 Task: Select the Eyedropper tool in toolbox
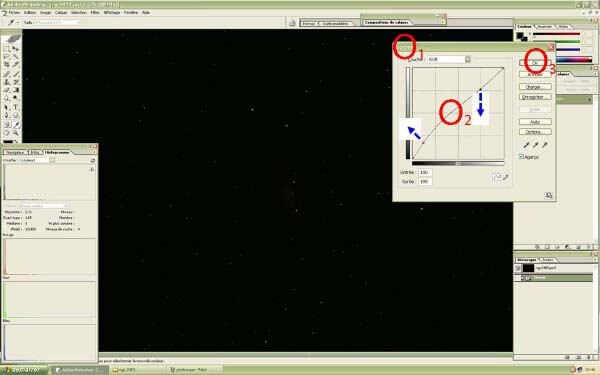[x=16, y=124]
